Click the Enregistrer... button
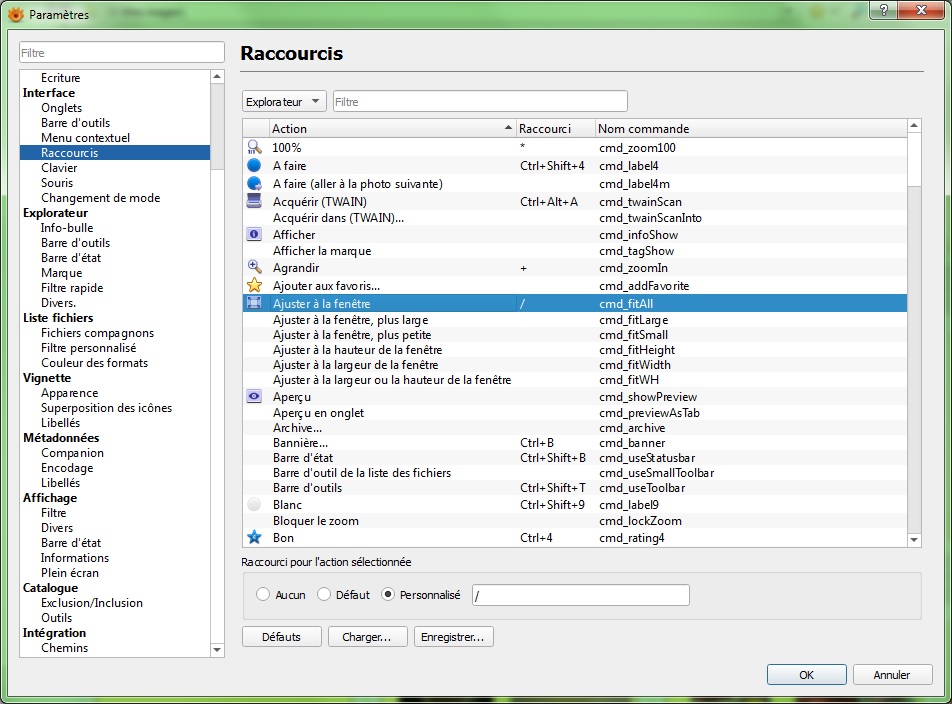Image resolution: width=952 pixels, height=704 pixels. (x=453, y=637)
